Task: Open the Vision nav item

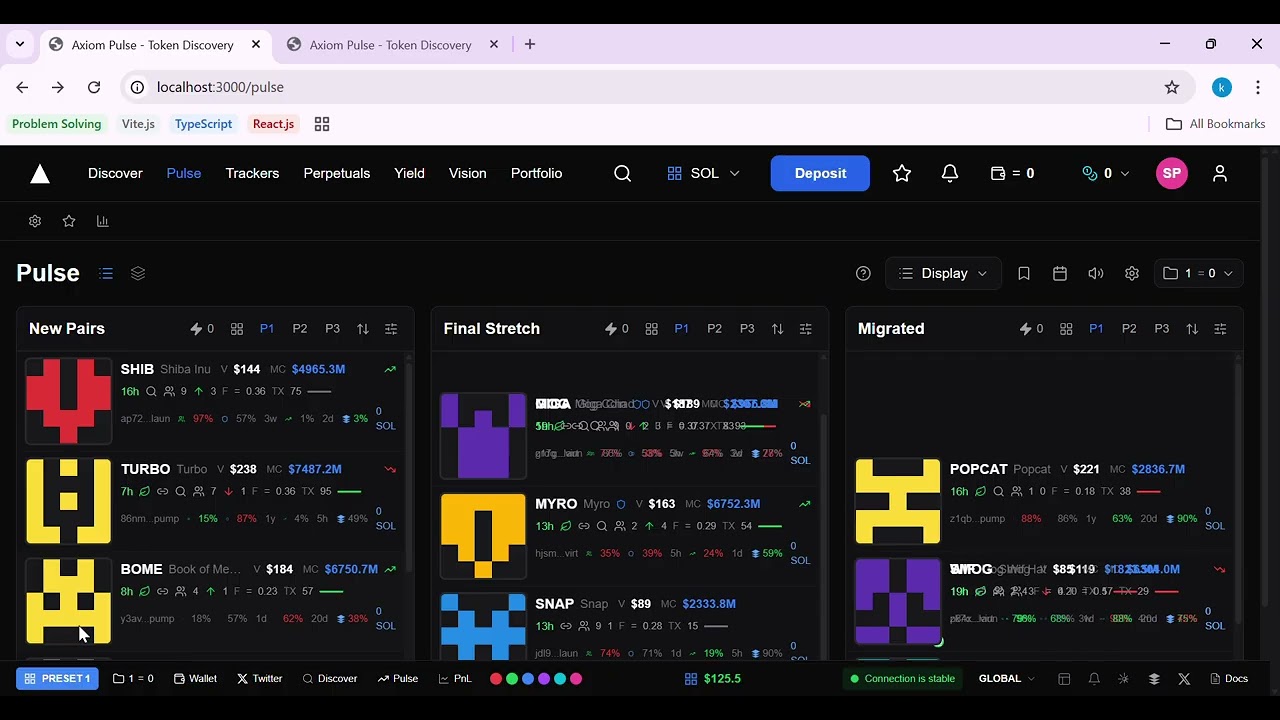Action: 468,174
